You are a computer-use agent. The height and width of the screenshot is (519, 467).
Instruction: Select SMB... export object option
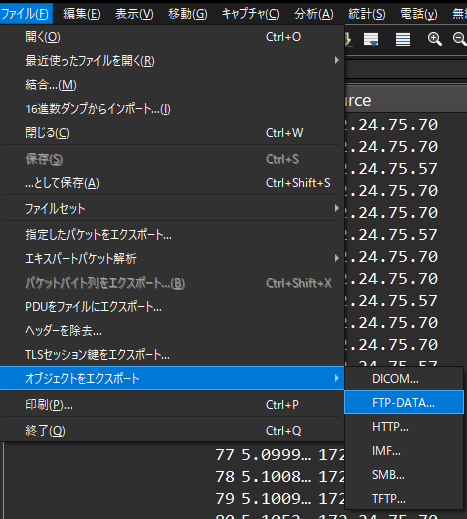pyautogui.click(x=404, y=475)
